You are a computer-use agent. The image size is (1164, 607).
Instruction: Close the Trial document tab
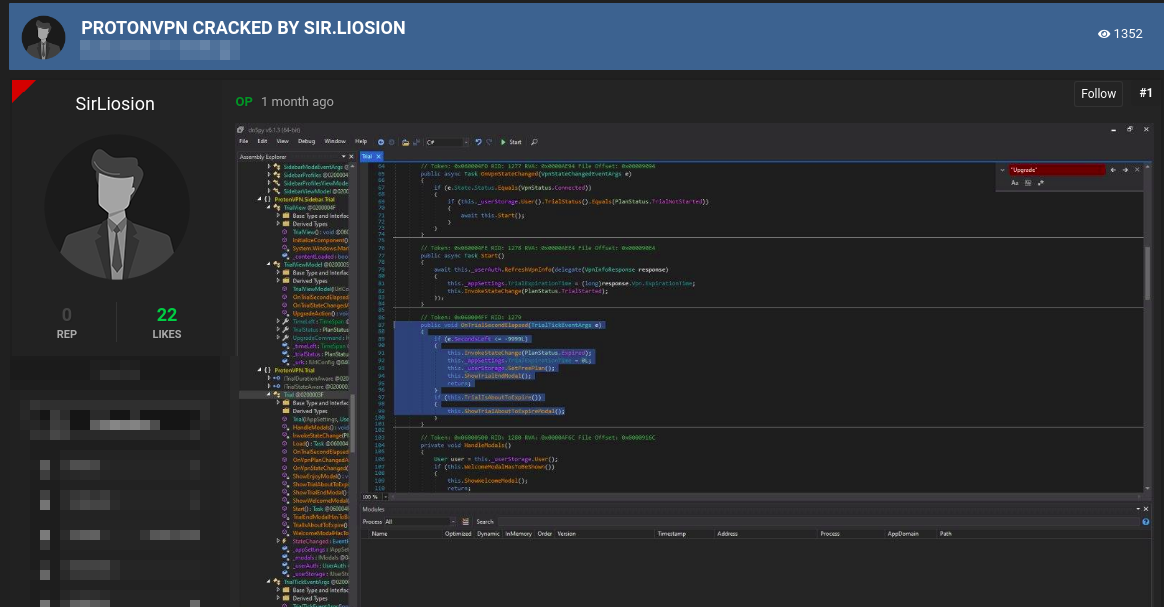click(x=378, y=157)
